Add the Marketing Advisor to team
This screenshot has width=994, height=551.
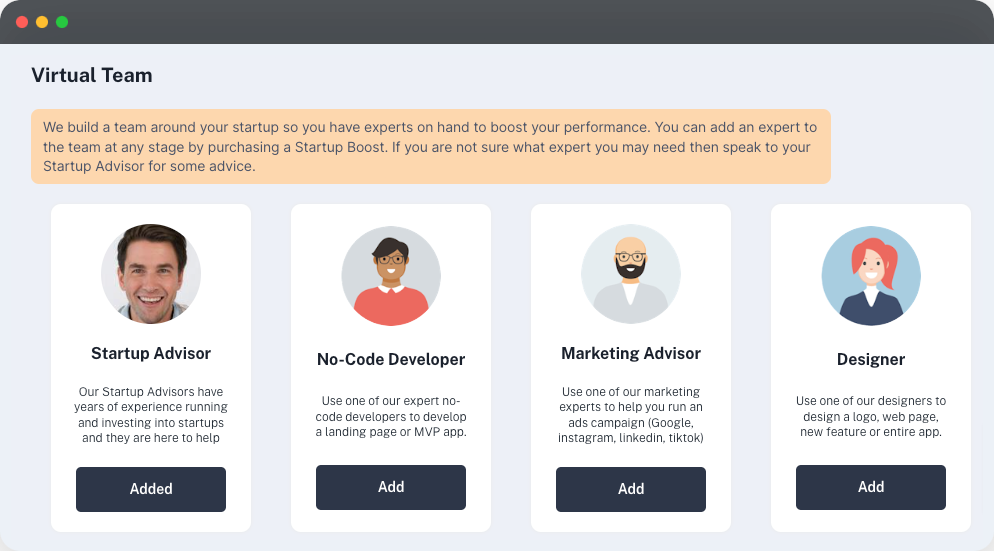(x=631, y=489)
